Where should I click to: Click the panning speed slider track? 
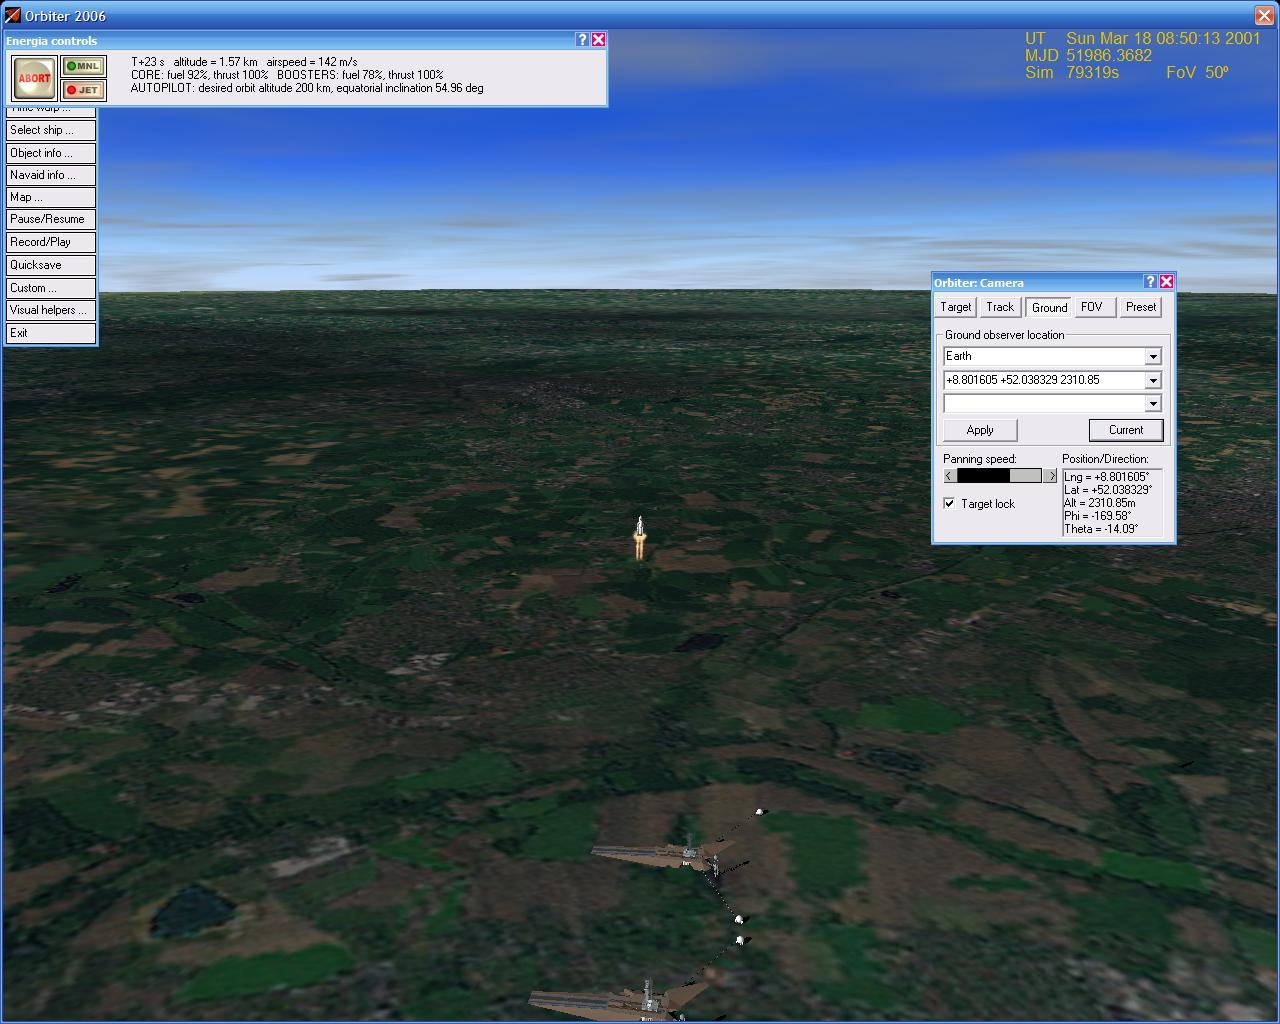(999, 476)
